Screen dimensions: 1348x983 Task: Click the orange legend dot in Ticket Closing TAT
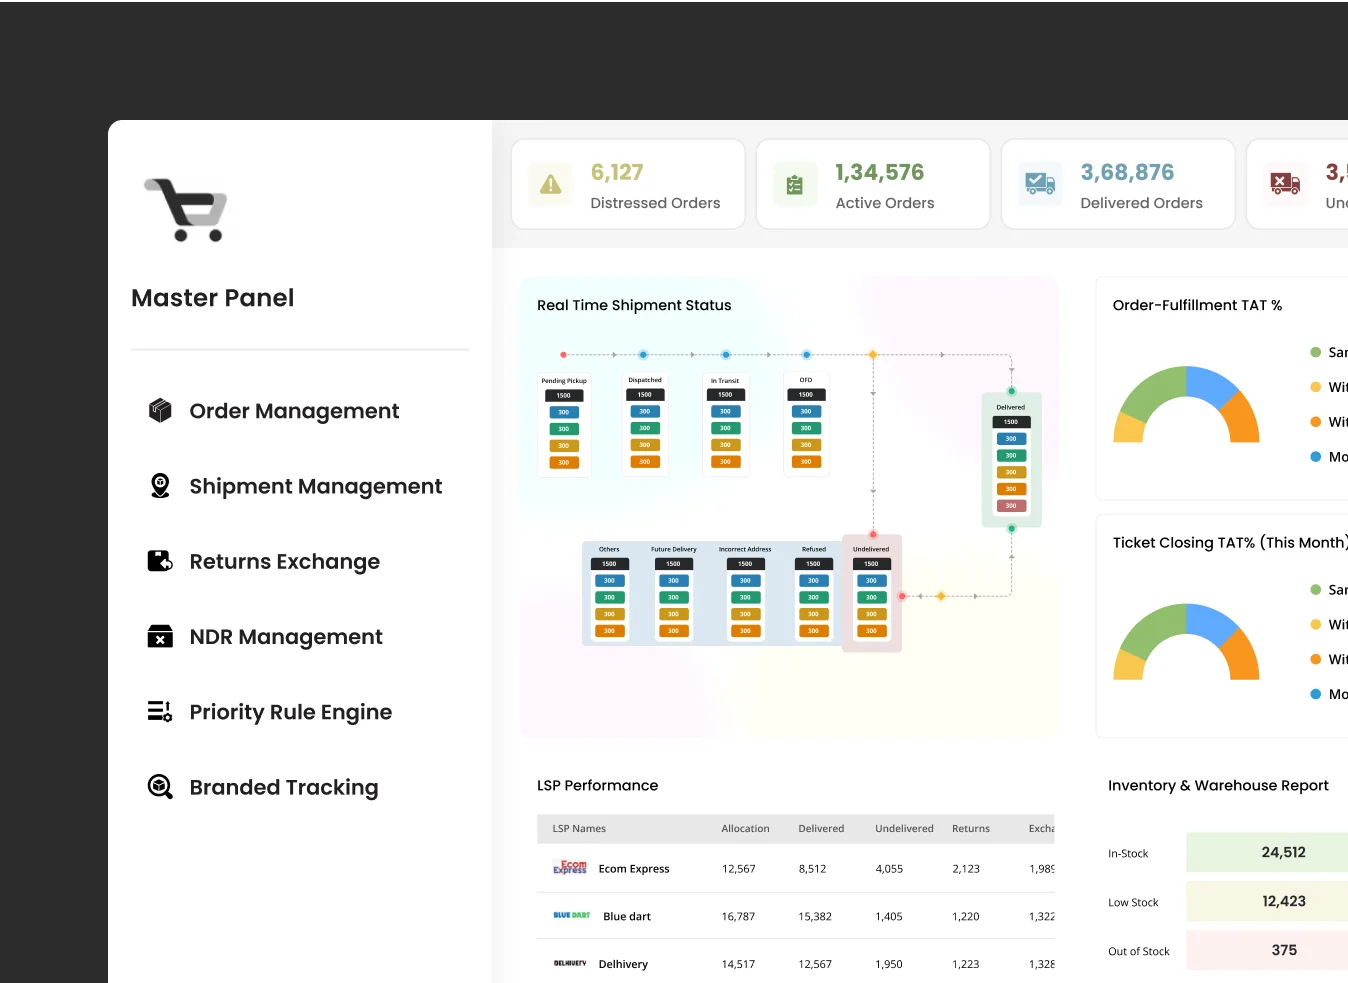1316,659
